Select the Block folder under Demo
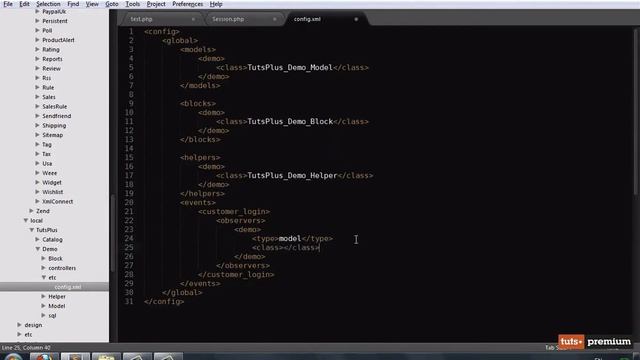The height and width of the screenshot is (360, 640). pos(55,258)
